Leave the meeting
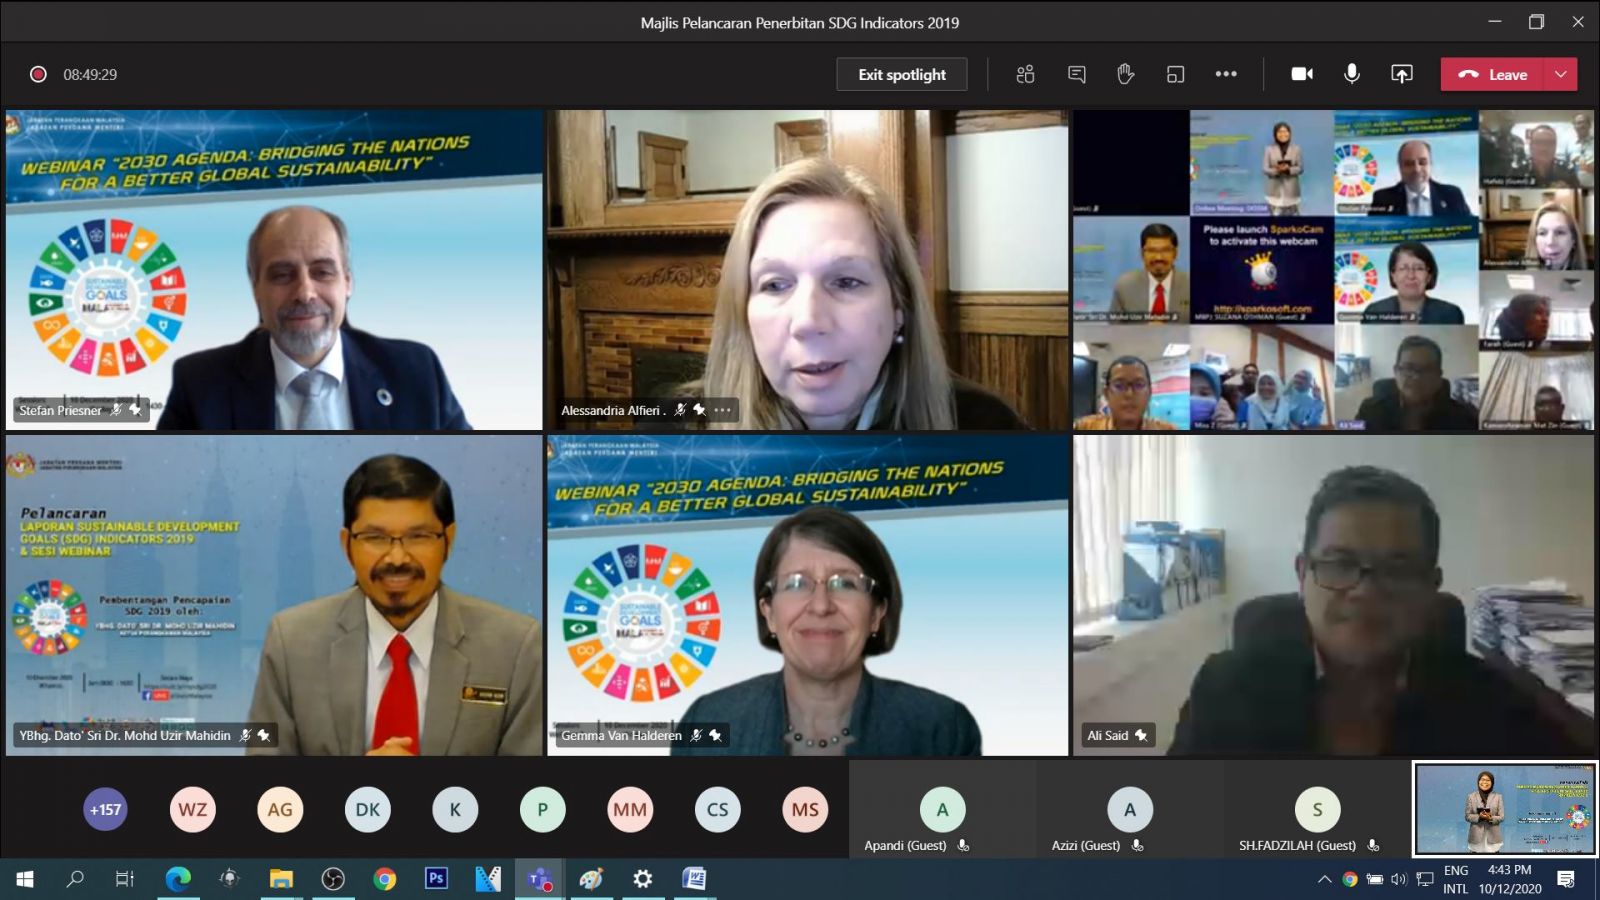The width and height of the screenshot is (1600, 900). coord(1493,74)
